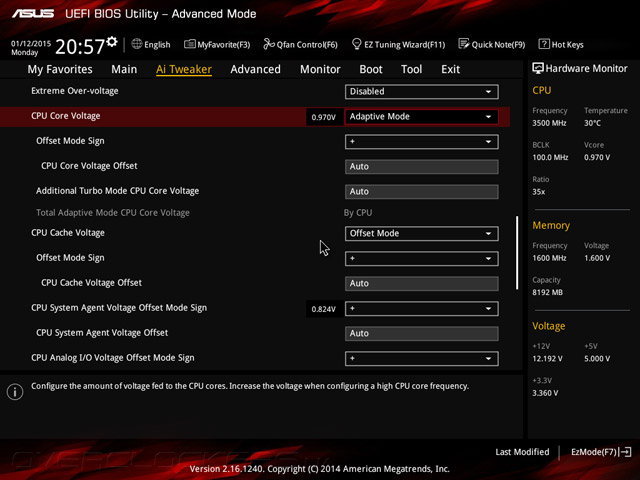The height and width of the screenshot is (480, 640).
Task: Click the 30°C temperature reading
Action: pyautogui.click(x=592, y=123)
